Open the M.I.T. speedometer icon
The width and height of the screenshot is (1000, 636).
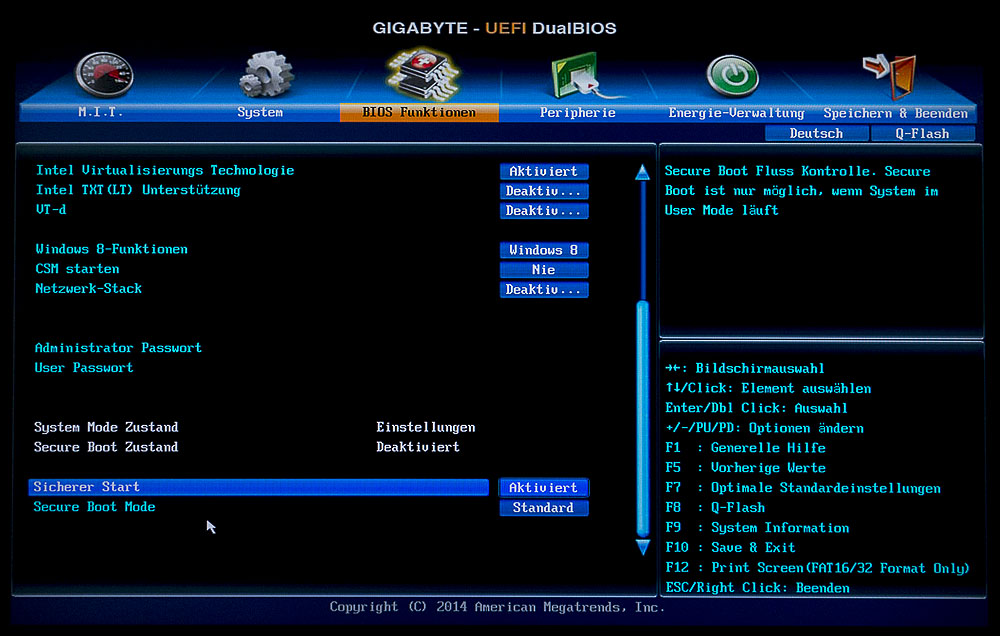tap(104, 75)
